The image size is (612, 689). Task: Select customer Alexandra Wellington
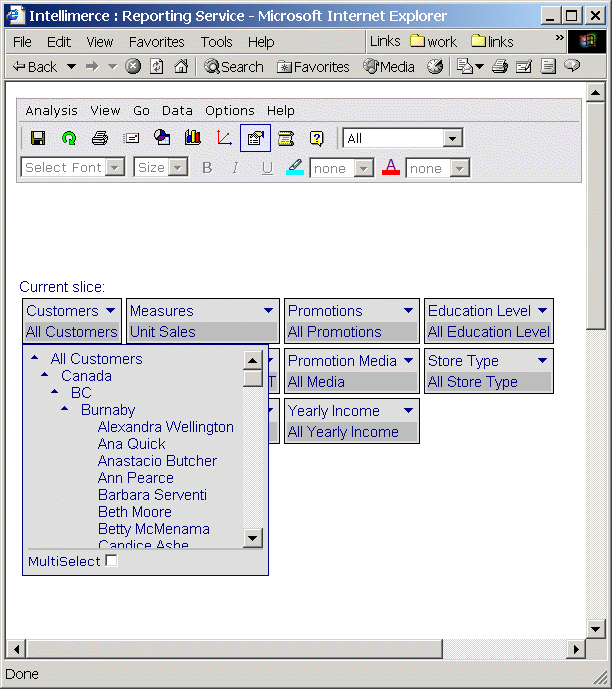(166, 427)
